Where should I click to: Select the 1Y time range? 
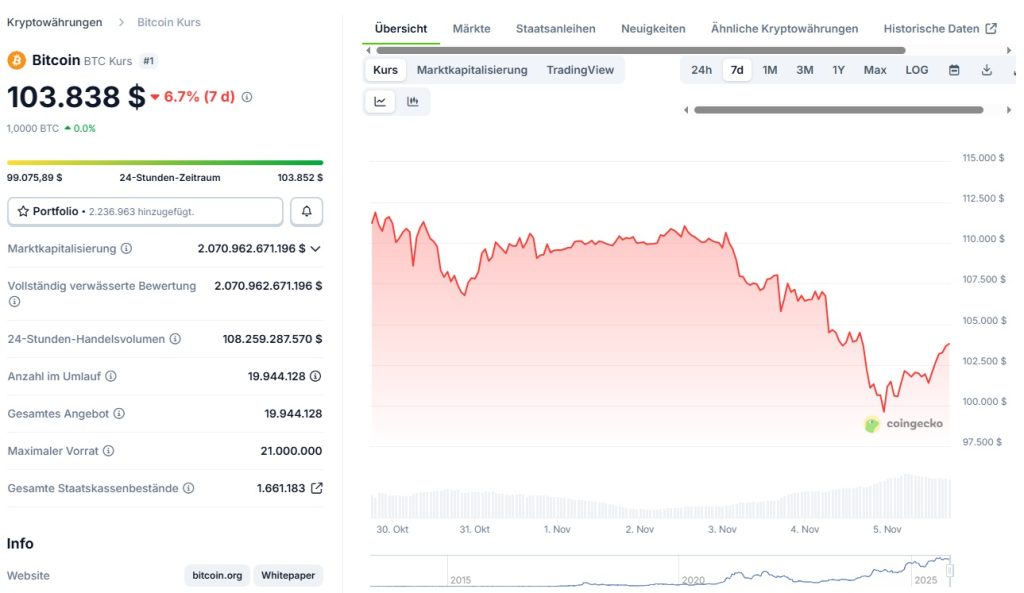click(x=839, y=70)
